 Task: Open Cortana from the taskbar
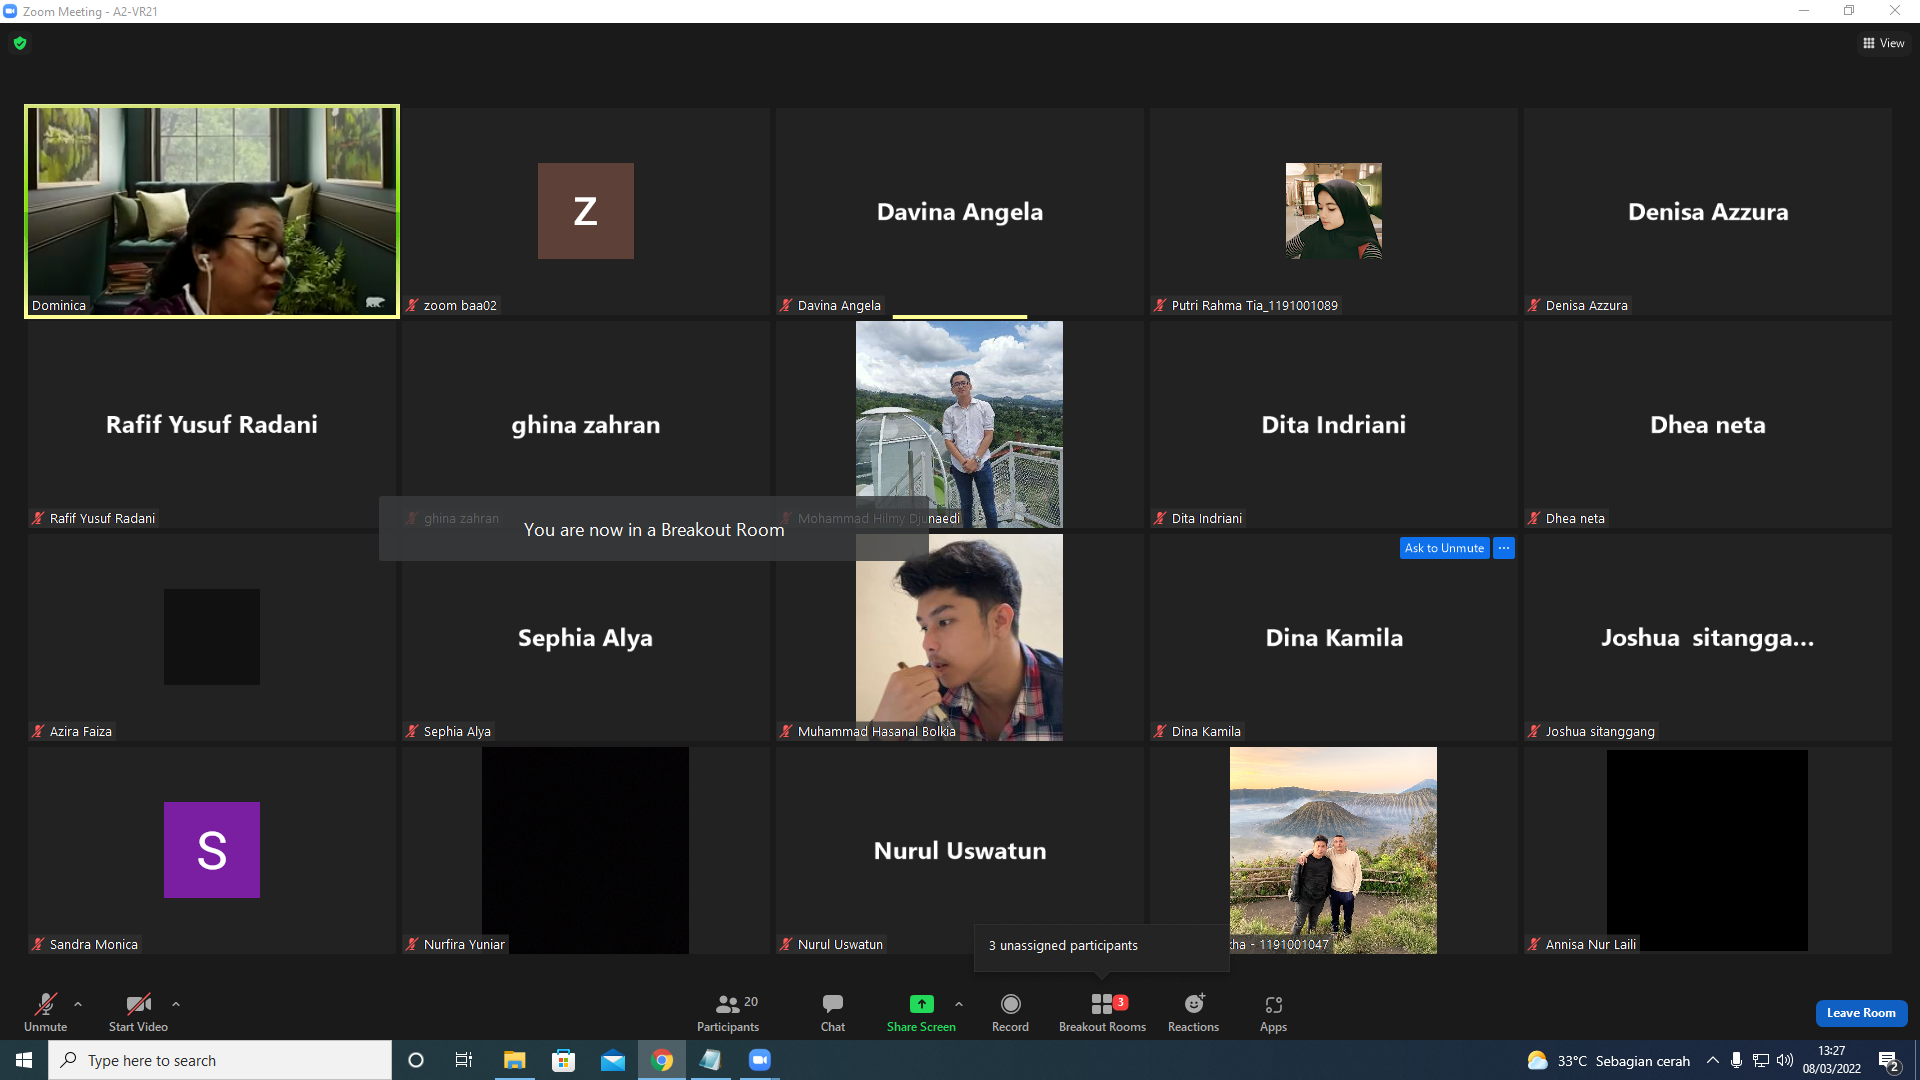416,1060
